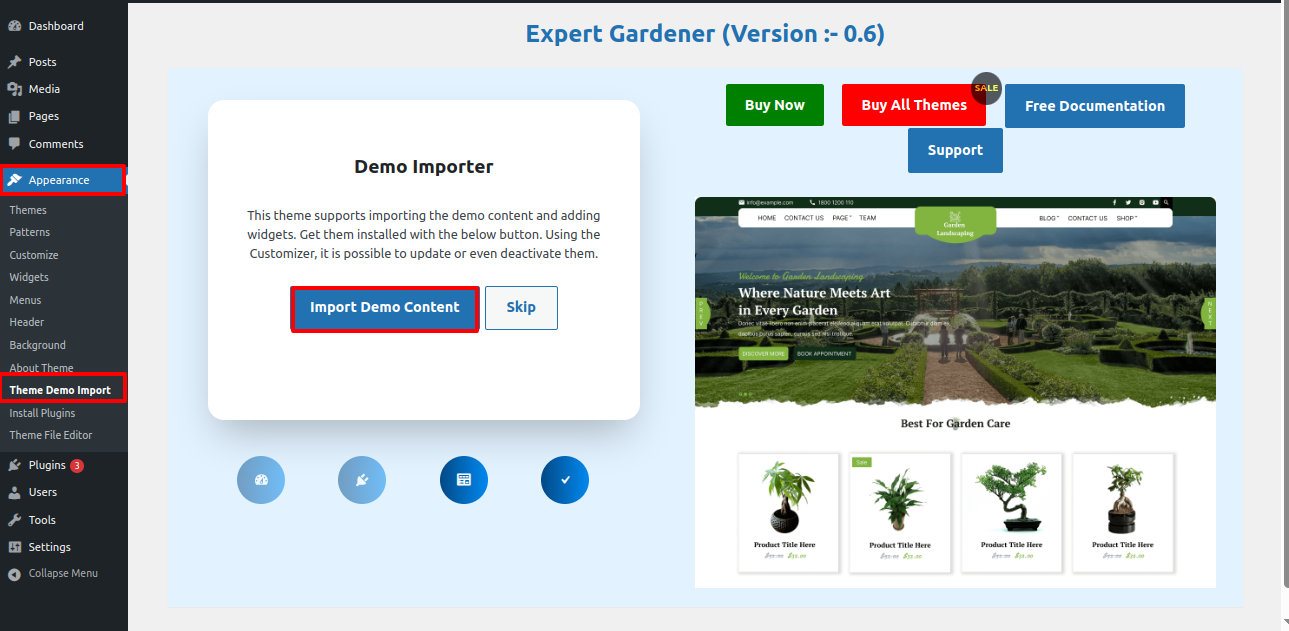Open the Widgets submenu item

point(29,277)
